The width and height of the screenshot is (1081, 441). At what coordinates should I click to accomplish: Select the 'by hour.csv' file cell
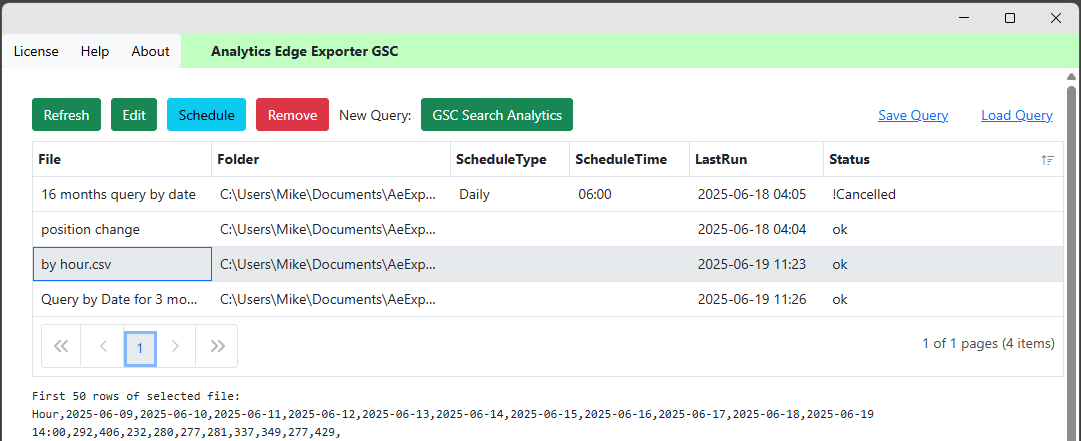(x=122, y=265)
